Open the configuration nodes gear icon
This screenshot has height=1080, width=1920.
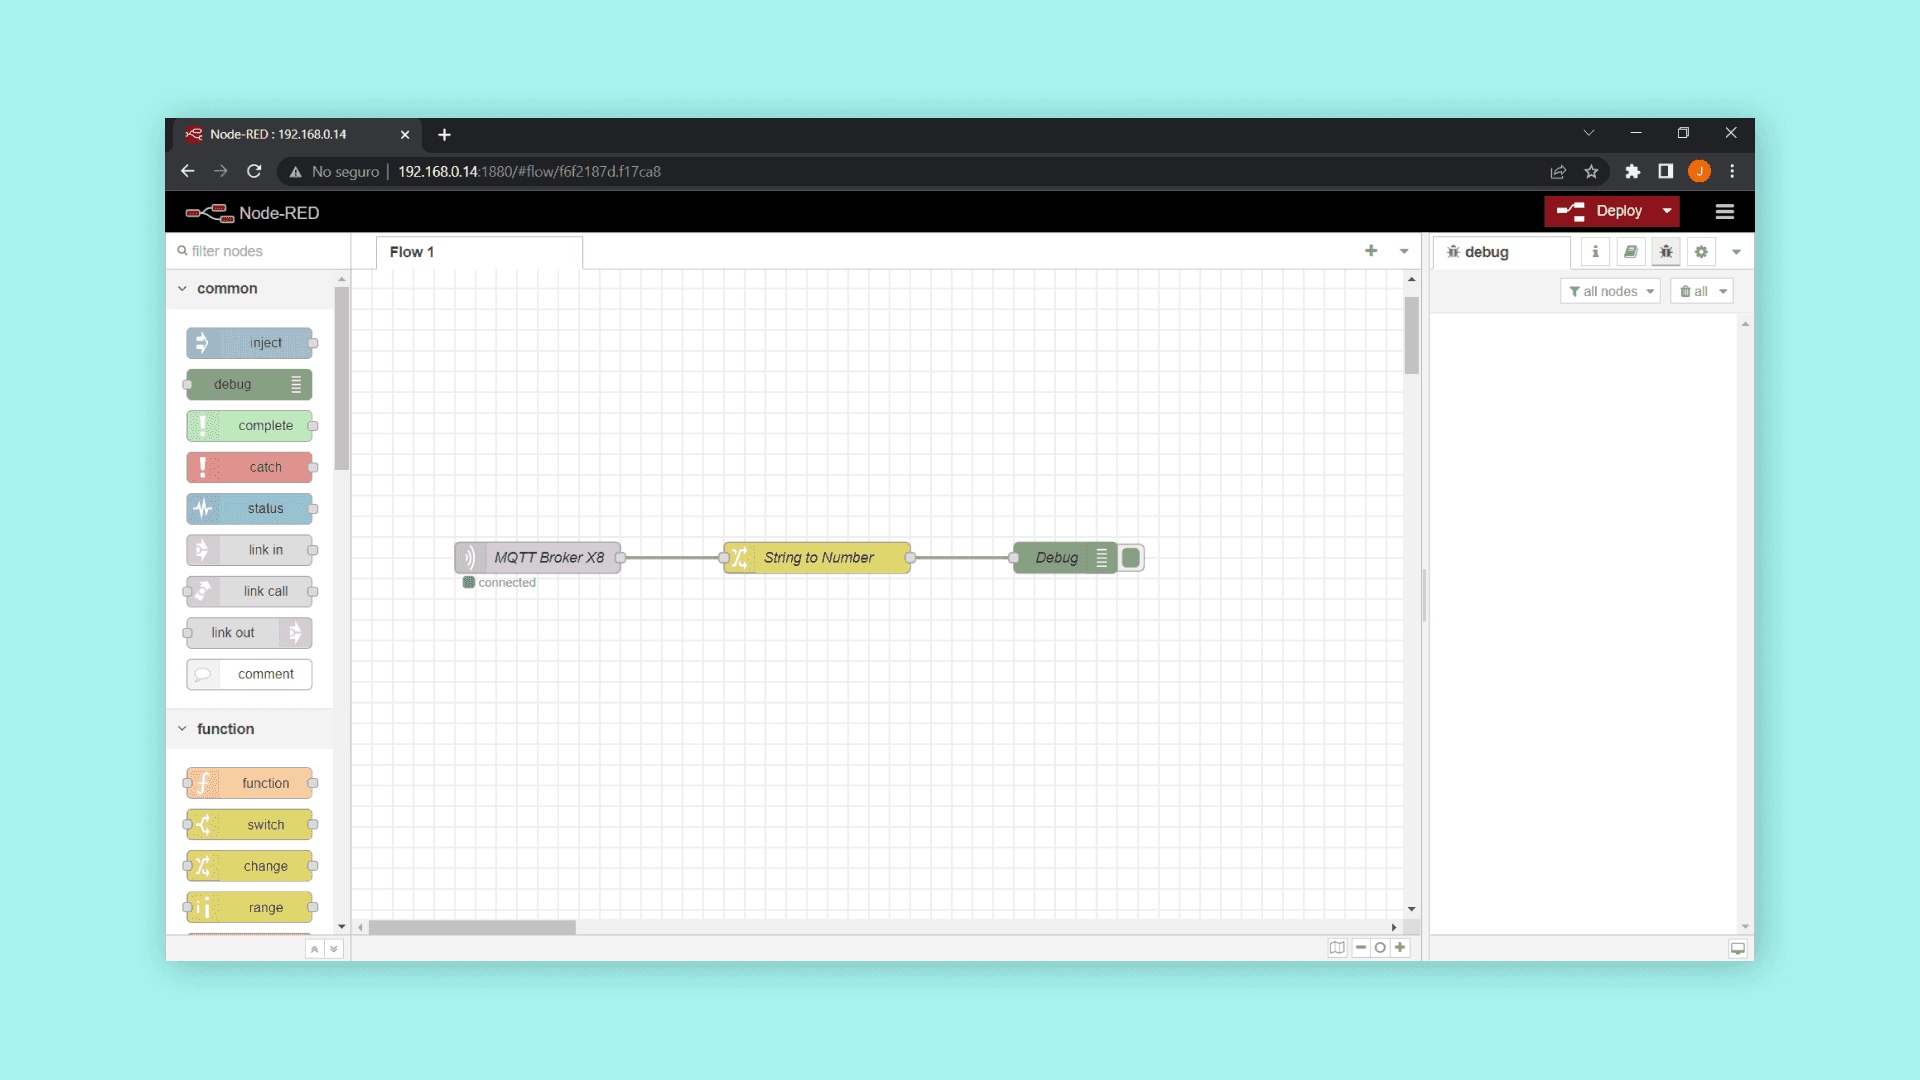pyautogui.click(x=1701, y=252)
